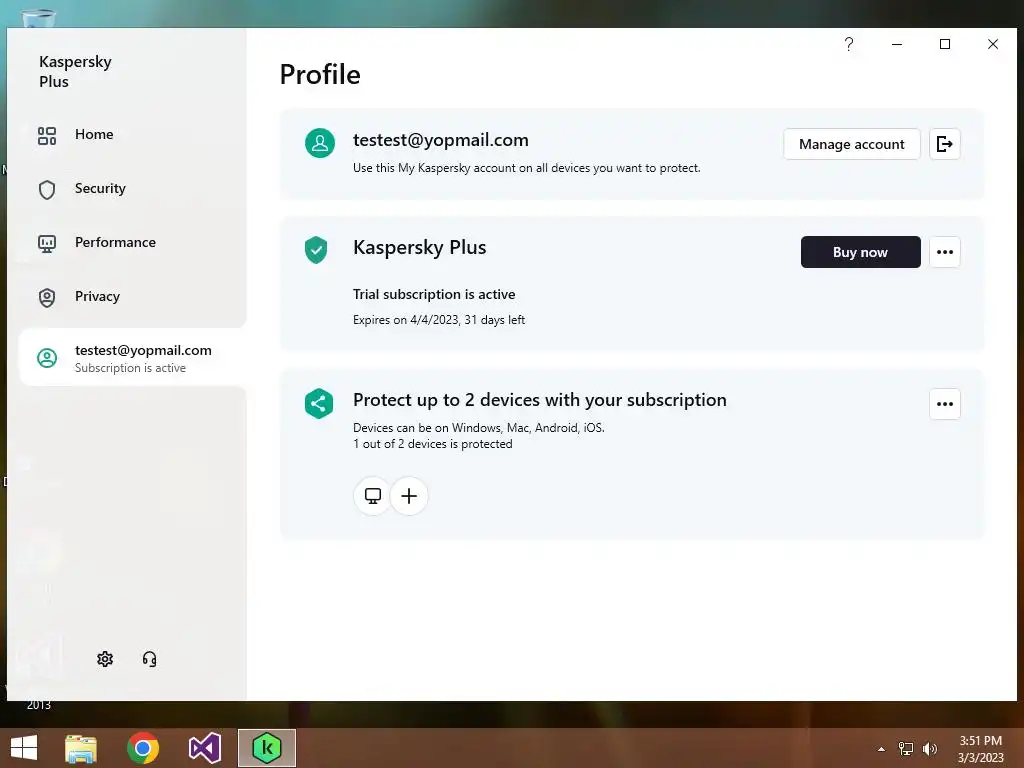This screenshot has height=768, width=1024.
Task: Click Manage account button
Action: [852, 144]
